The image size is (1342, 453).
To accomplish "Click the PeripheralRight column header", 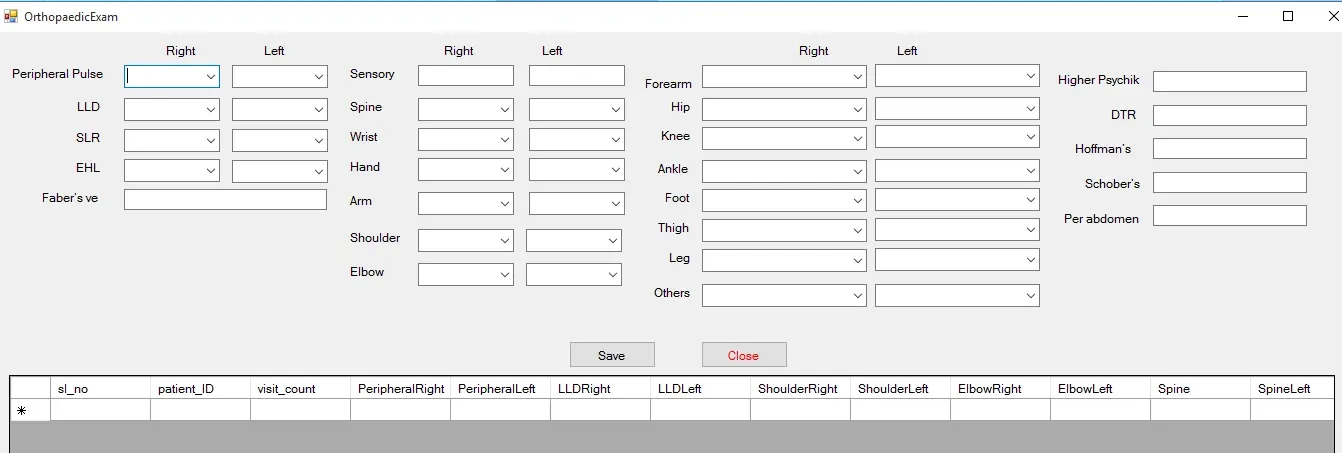I will click(x=400, y=388).
